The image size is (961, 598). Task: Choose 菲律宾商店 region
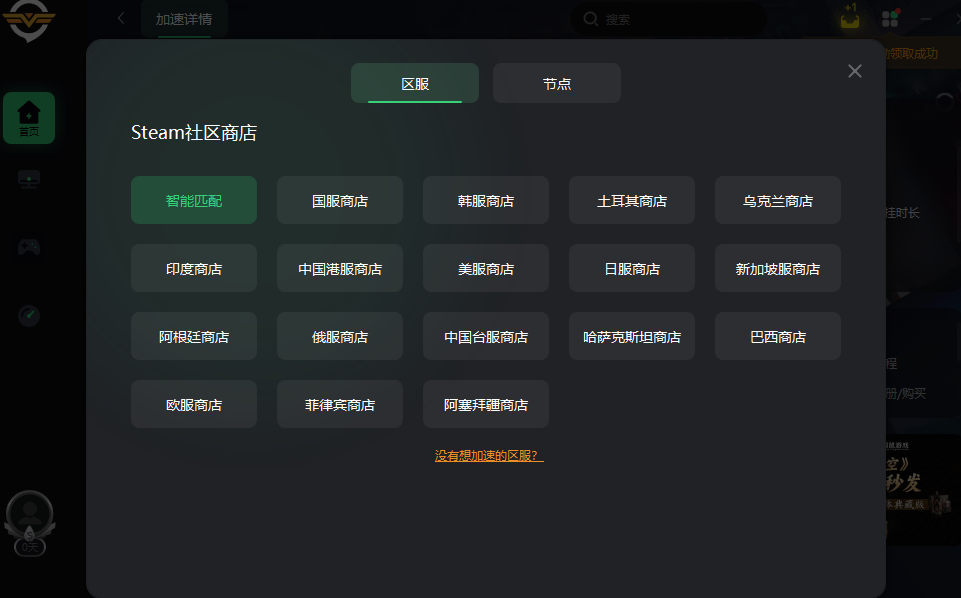point(340,404)
